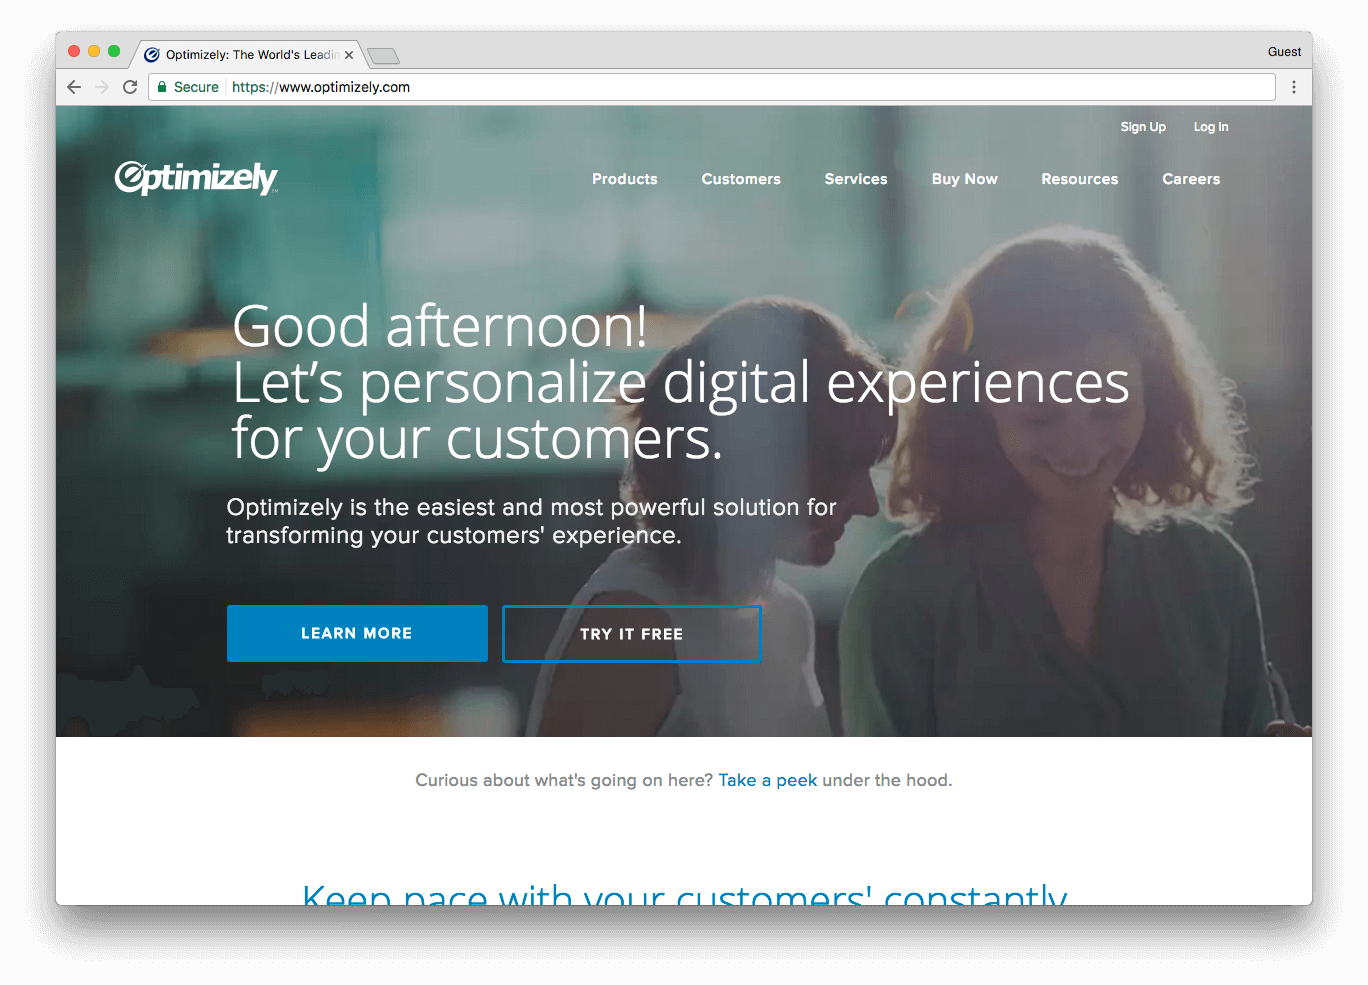Click the Guest profile label
Viewport: 1368px width, 985px height.
pos(1284,52)
